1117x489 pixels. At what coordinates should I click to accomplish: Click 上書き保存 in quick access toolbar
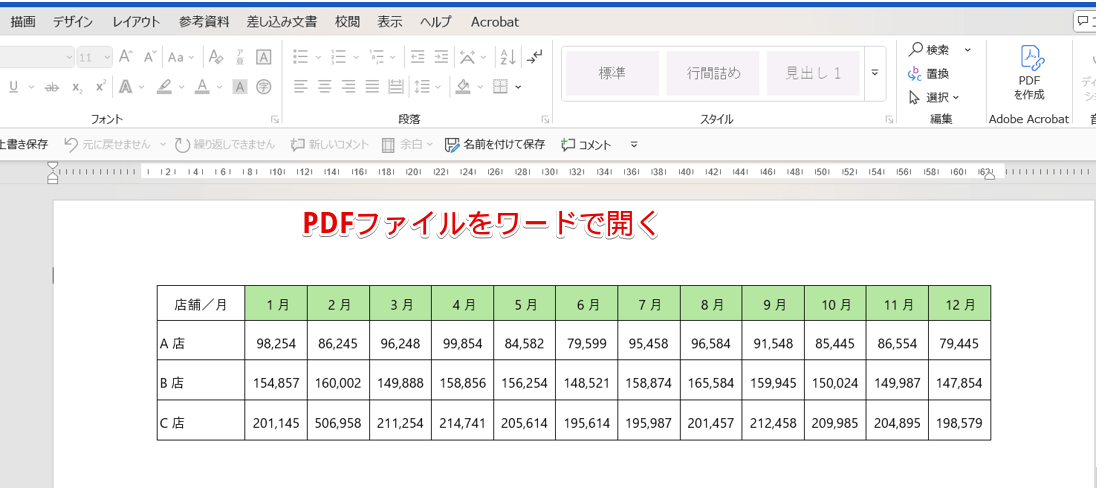pyautogui.click(x=24, y=145)
